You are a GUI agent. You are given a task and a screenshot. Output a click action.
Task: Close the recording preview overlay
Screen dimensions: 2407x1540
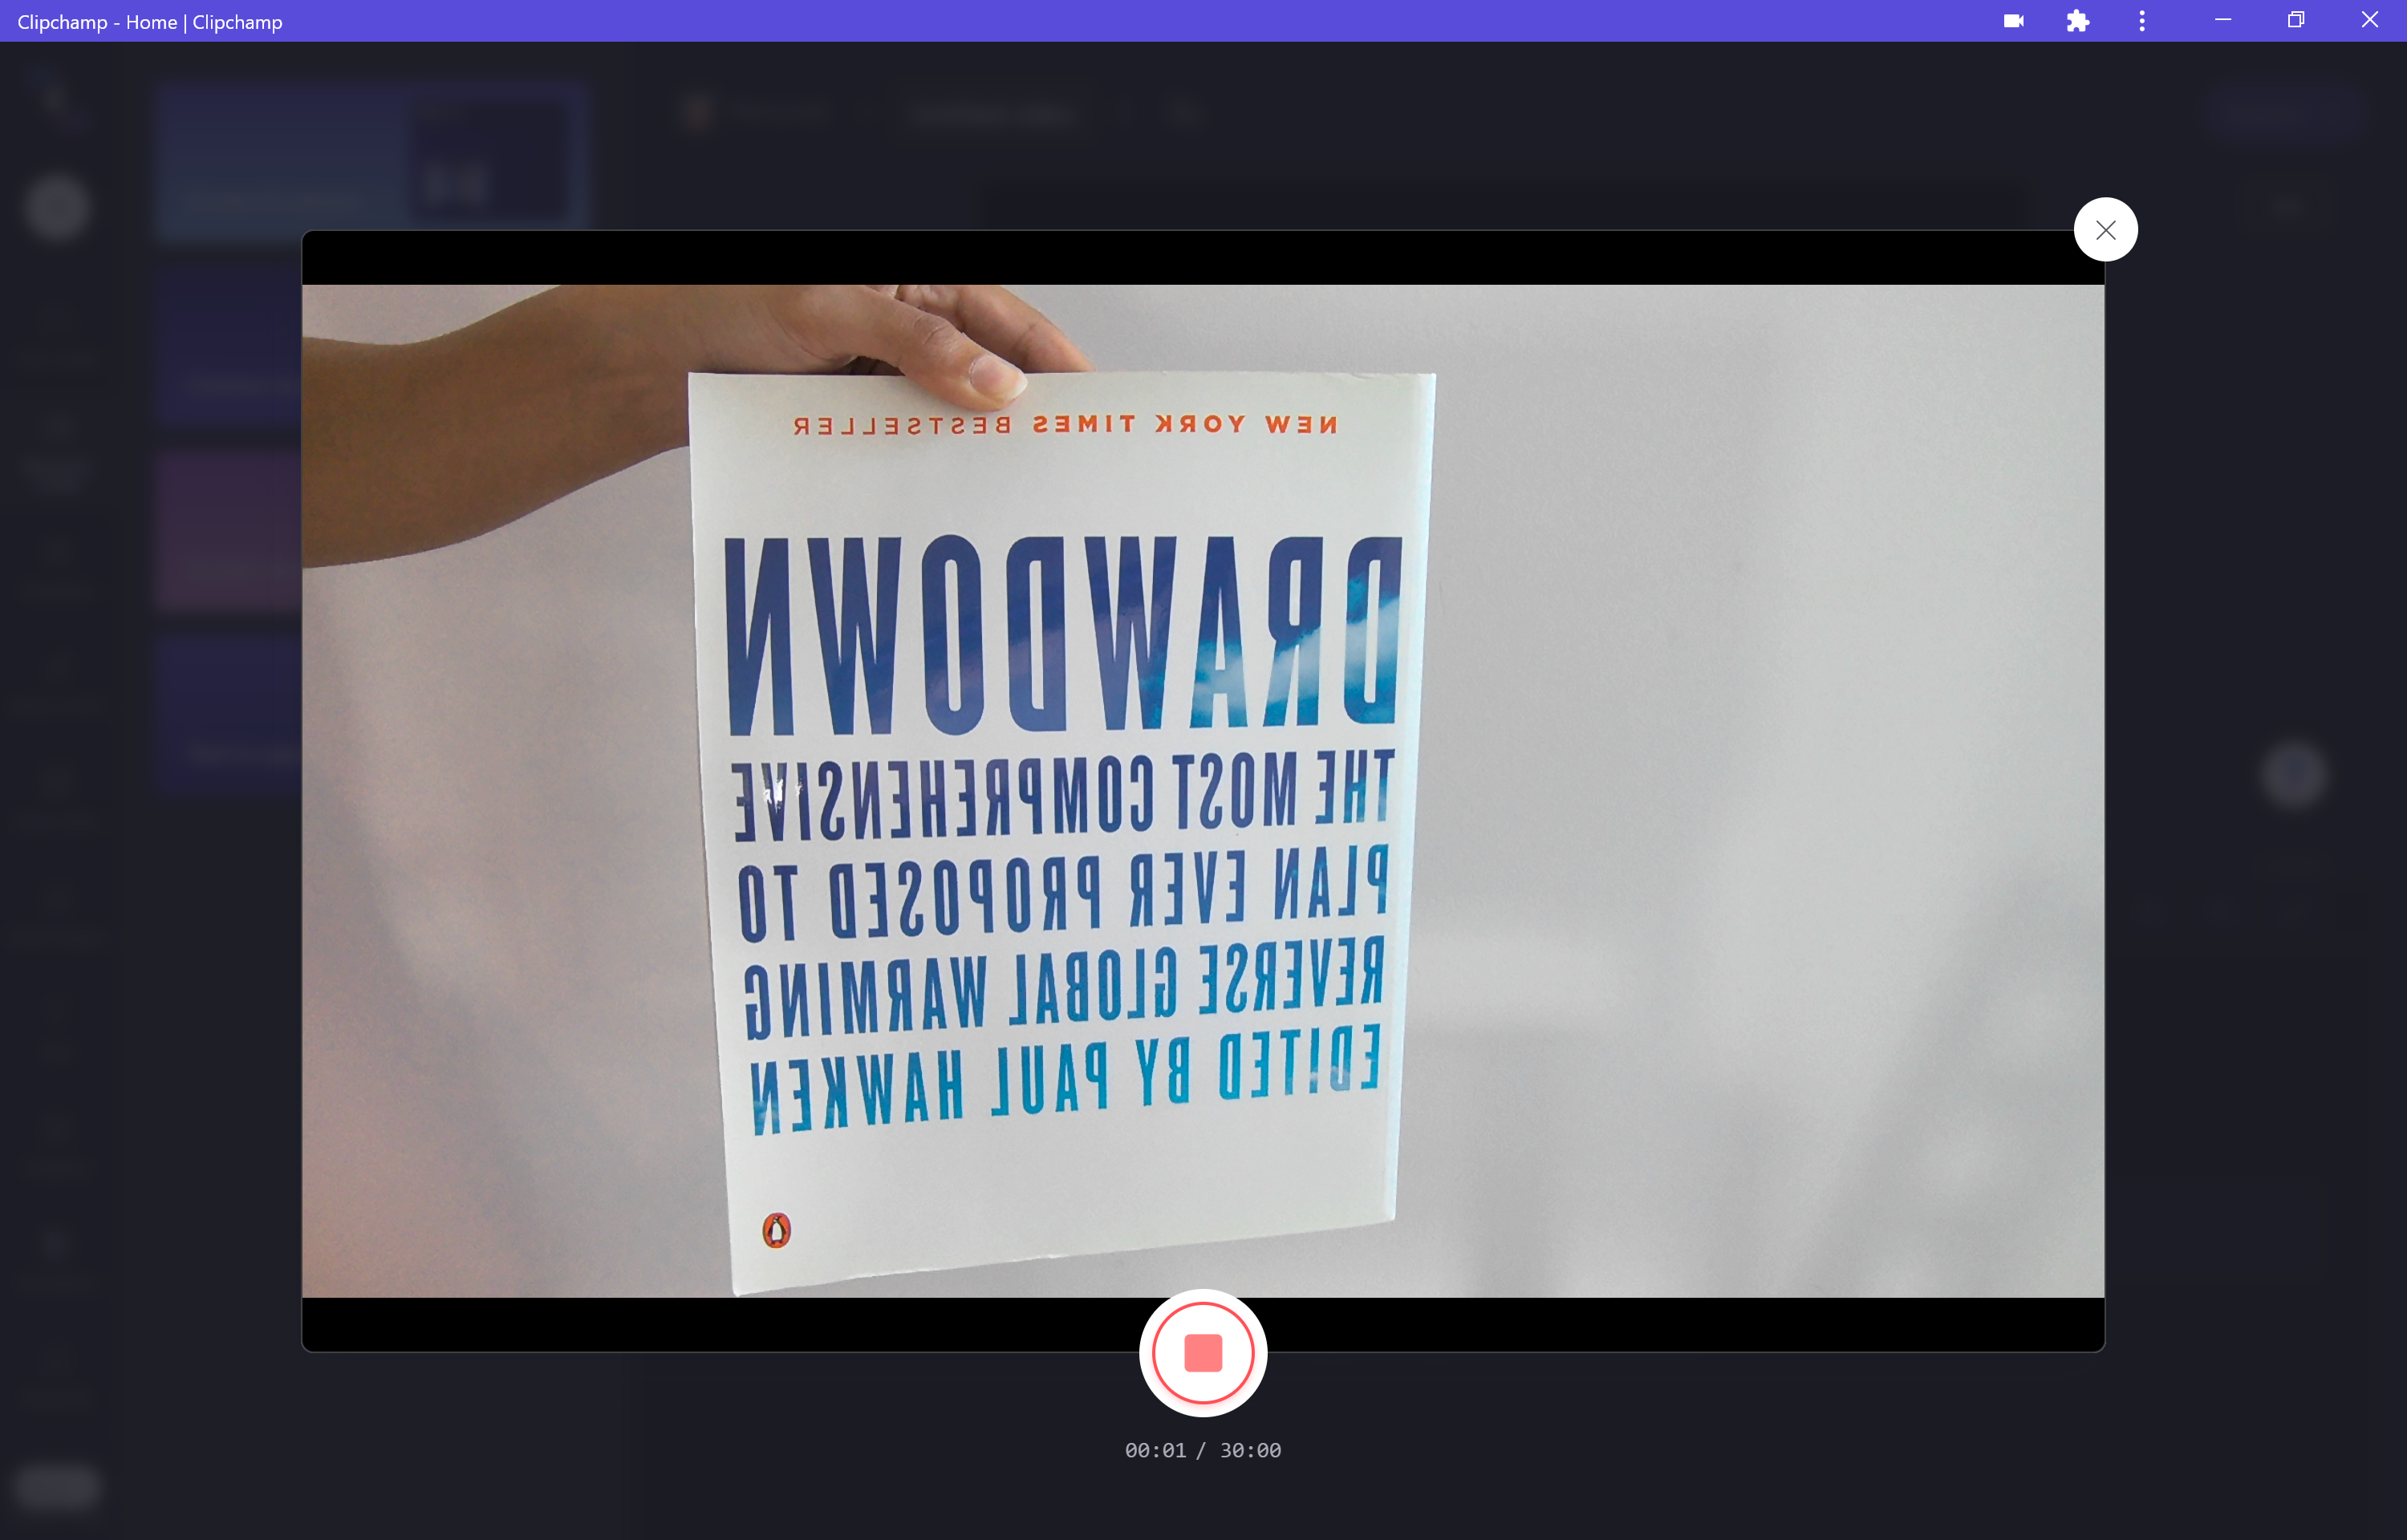[2105, 228]
